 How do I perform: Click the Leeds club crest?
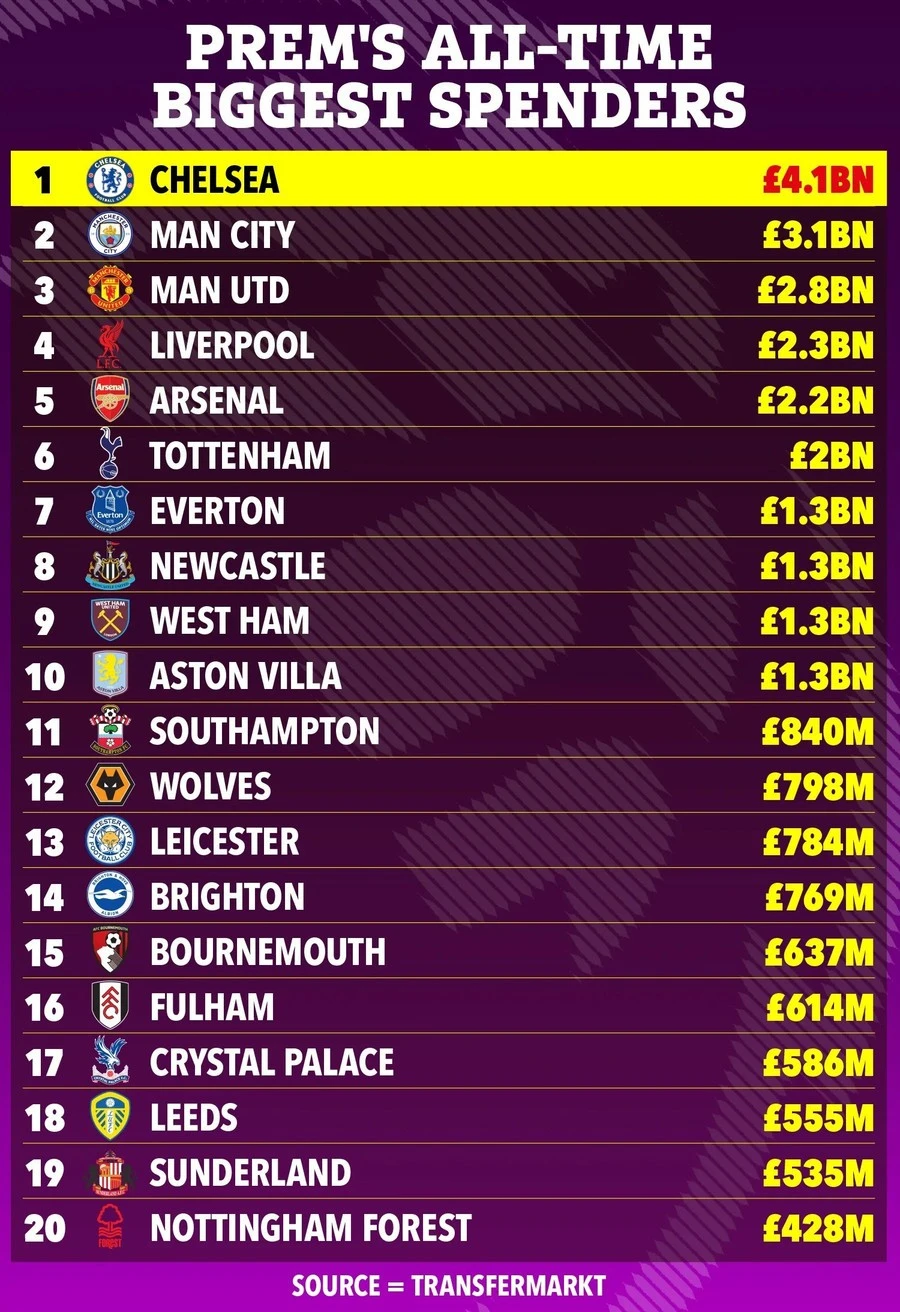tap(110, 1117)
